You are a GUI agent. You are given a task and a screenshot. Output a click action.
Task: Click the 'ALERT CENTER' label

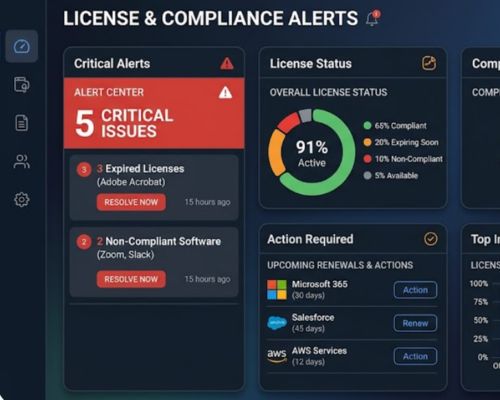(x=109, y=92)
